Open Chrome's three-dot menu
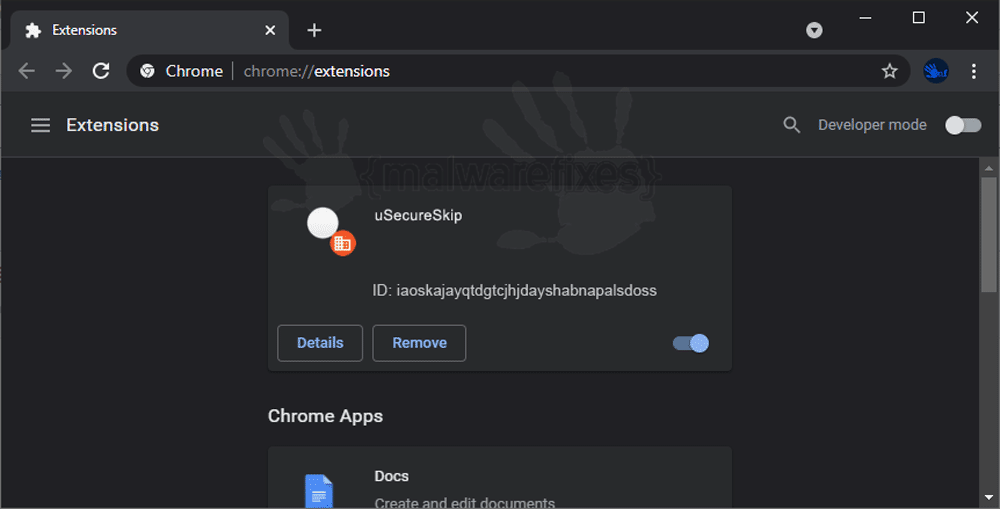This screenshot has height=509, width=1000. click(974, 71)
